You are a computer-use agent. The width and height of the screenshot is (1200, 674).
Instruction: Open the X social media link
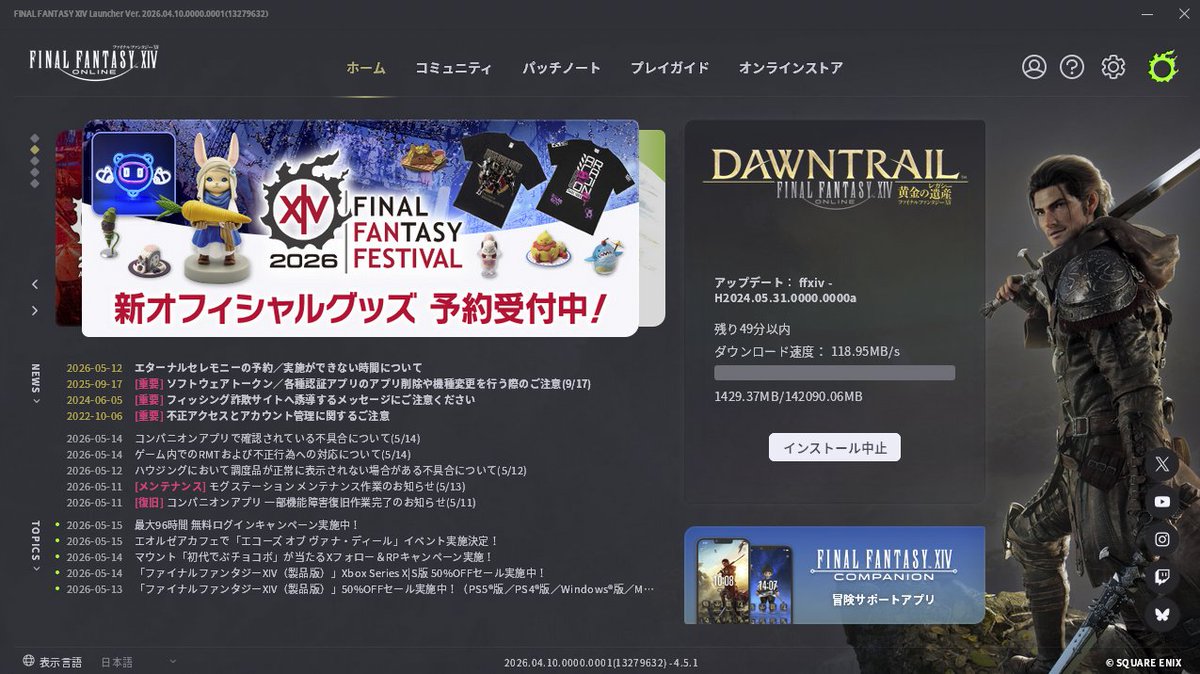point(1161,464)
